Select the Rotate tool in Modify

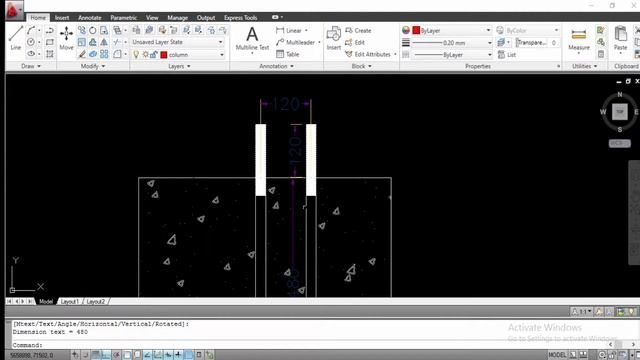click(93, 30)
